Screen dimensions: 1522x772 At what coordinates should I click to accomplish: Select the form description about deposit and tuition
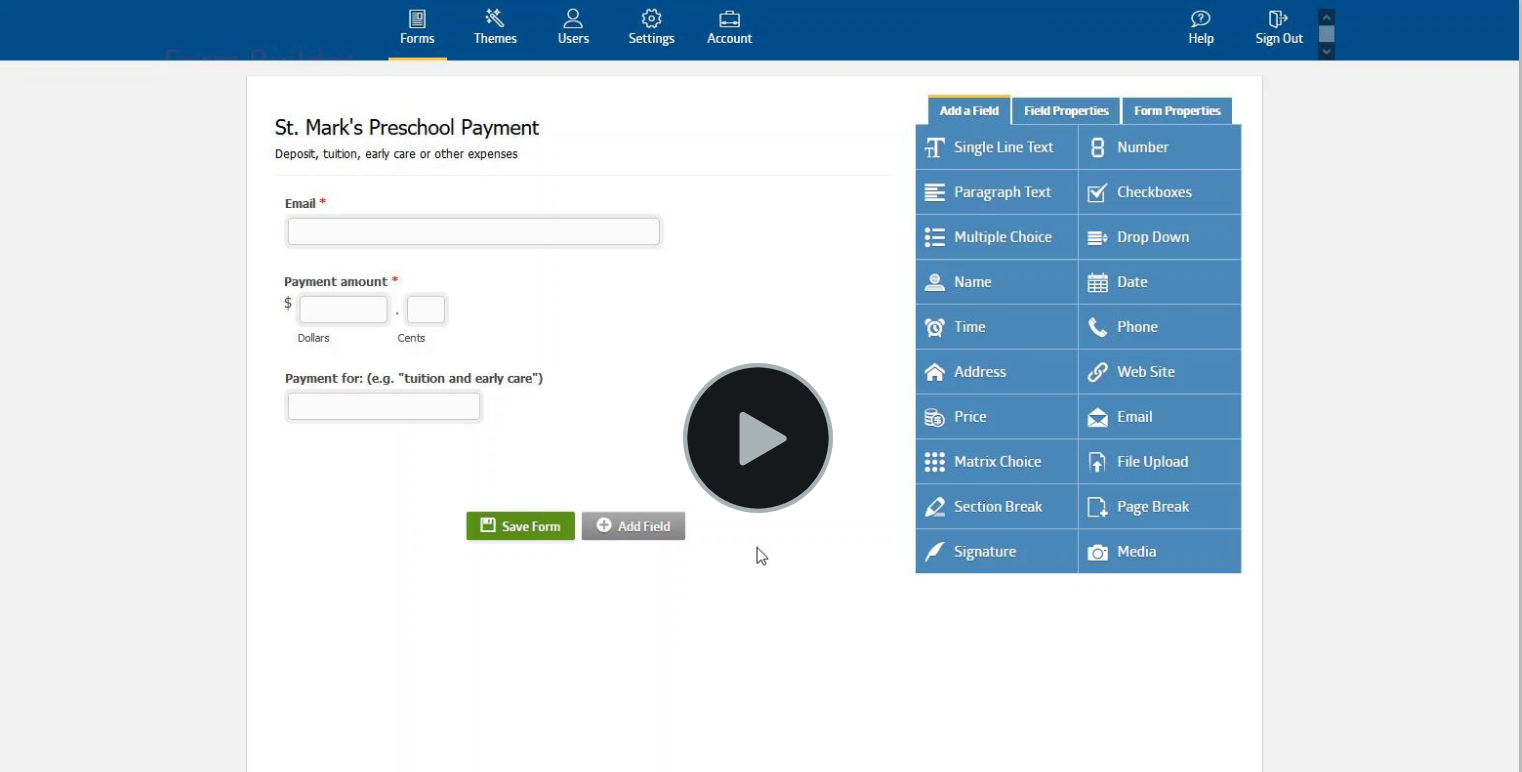(396, 154)
